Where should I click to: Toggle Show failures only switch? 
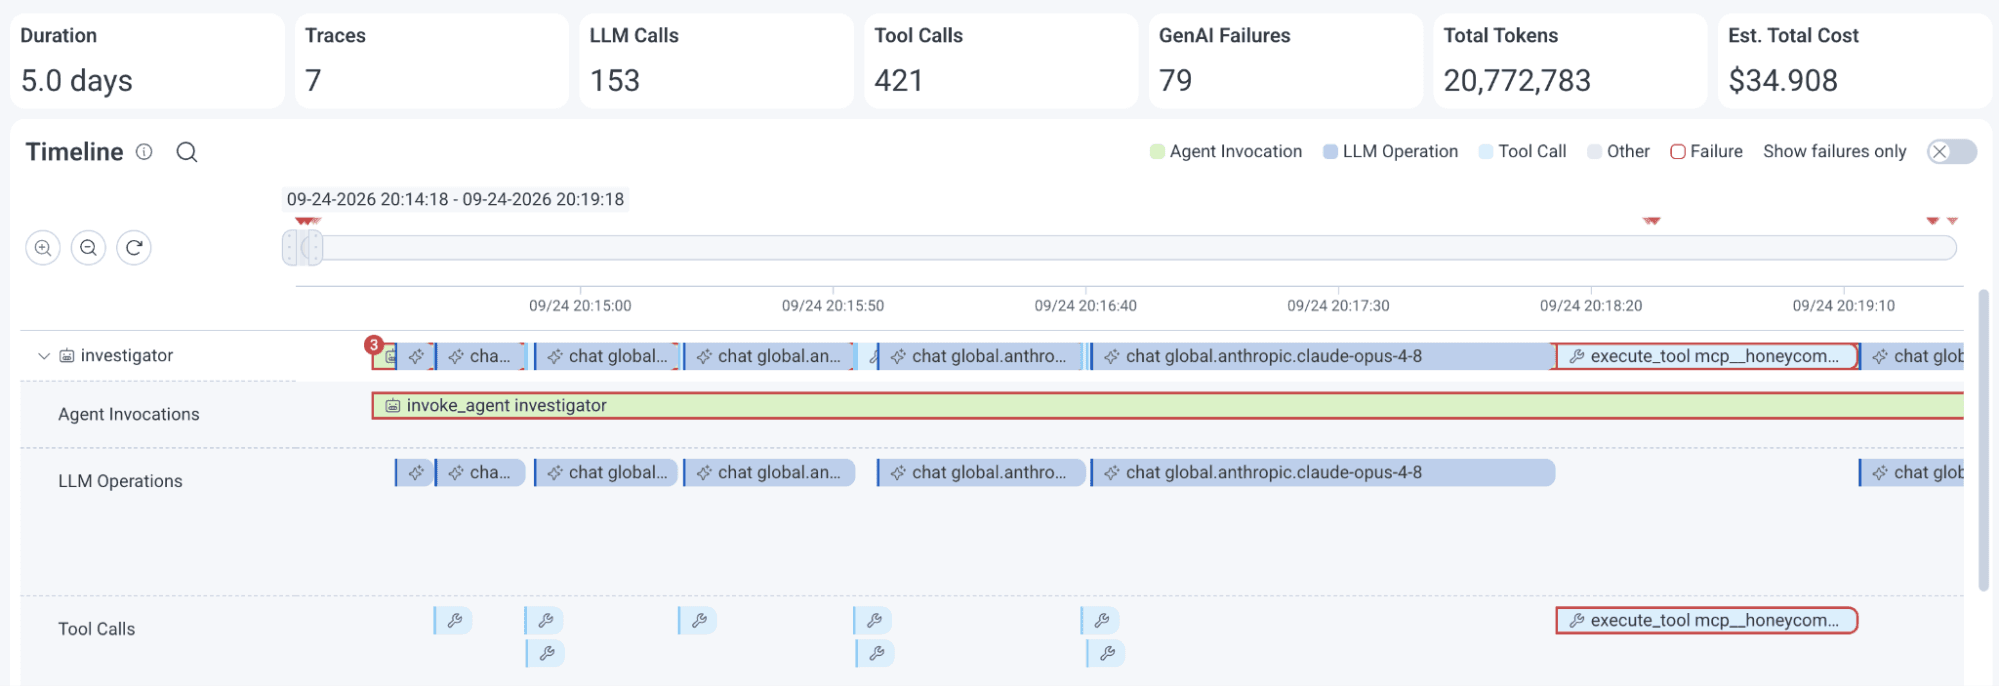[1952, 152]
